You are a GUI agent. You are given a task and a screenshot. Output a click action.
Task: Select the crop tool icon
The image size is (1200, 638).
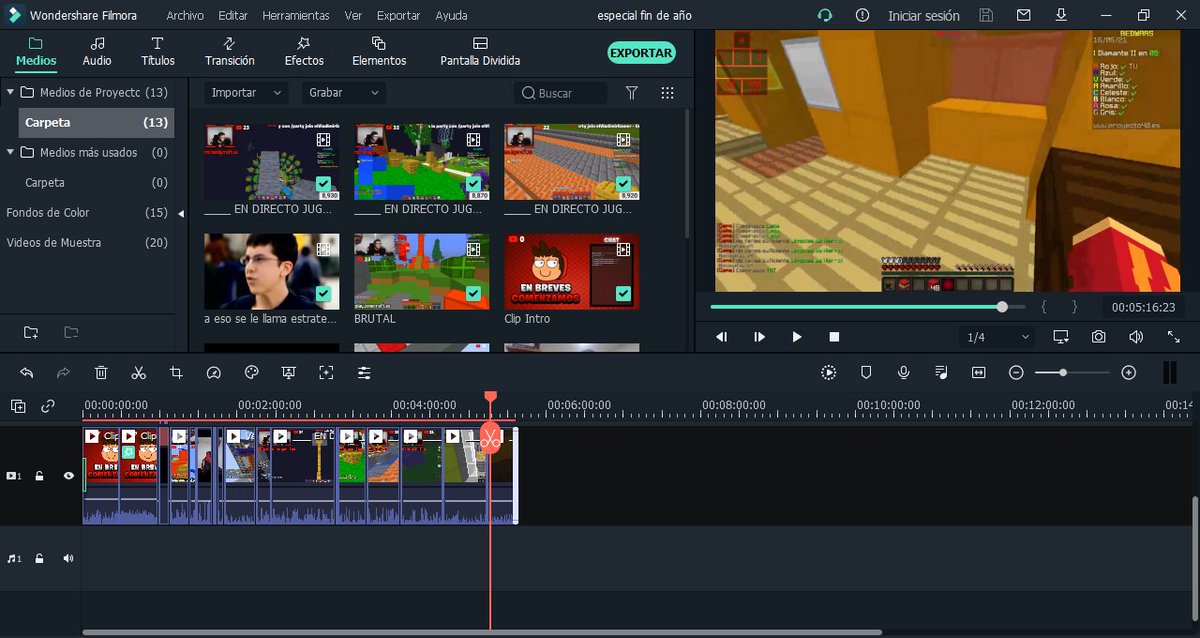[176, 372]
